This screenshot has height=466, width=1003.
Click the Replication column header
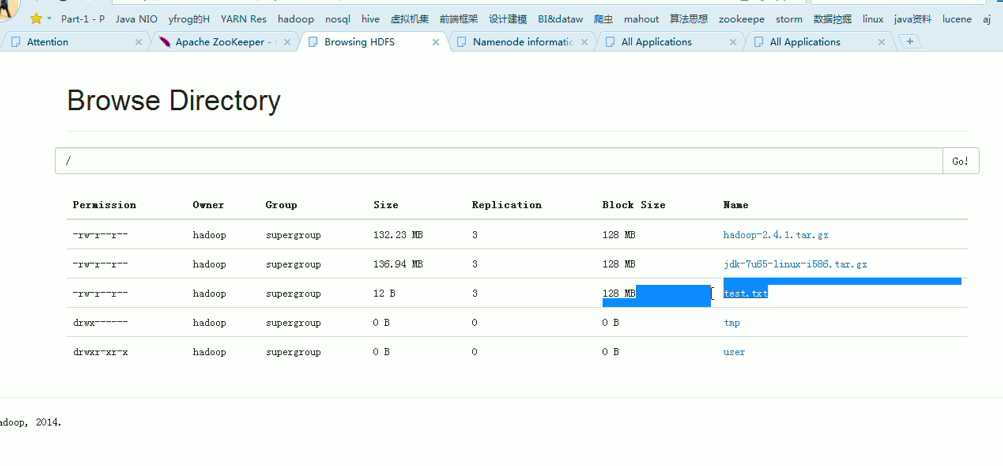click(x=507, y=205)
